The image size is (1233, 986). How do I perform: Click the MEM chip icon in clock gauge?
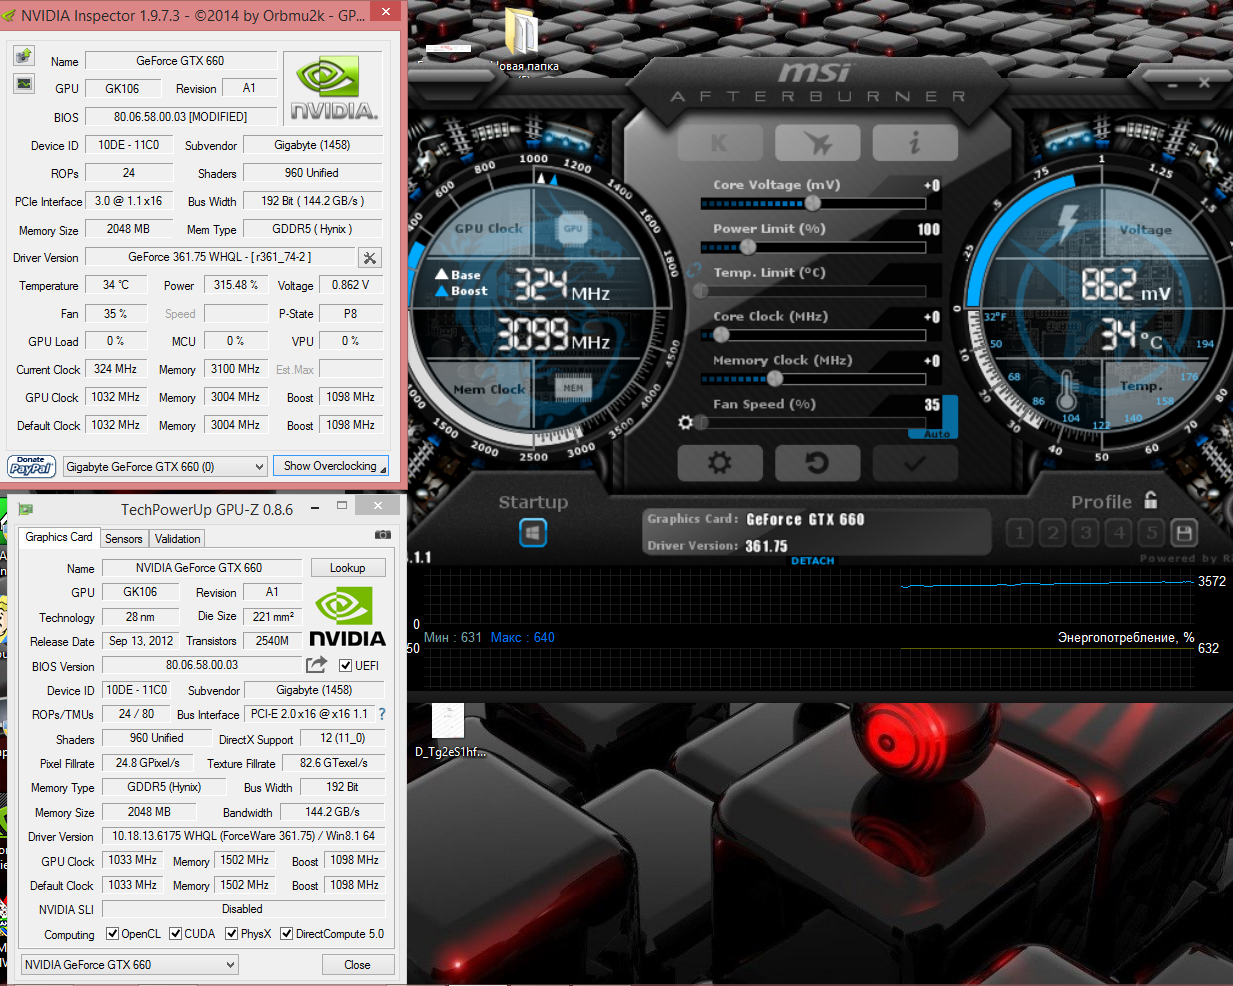coord(573,388)
